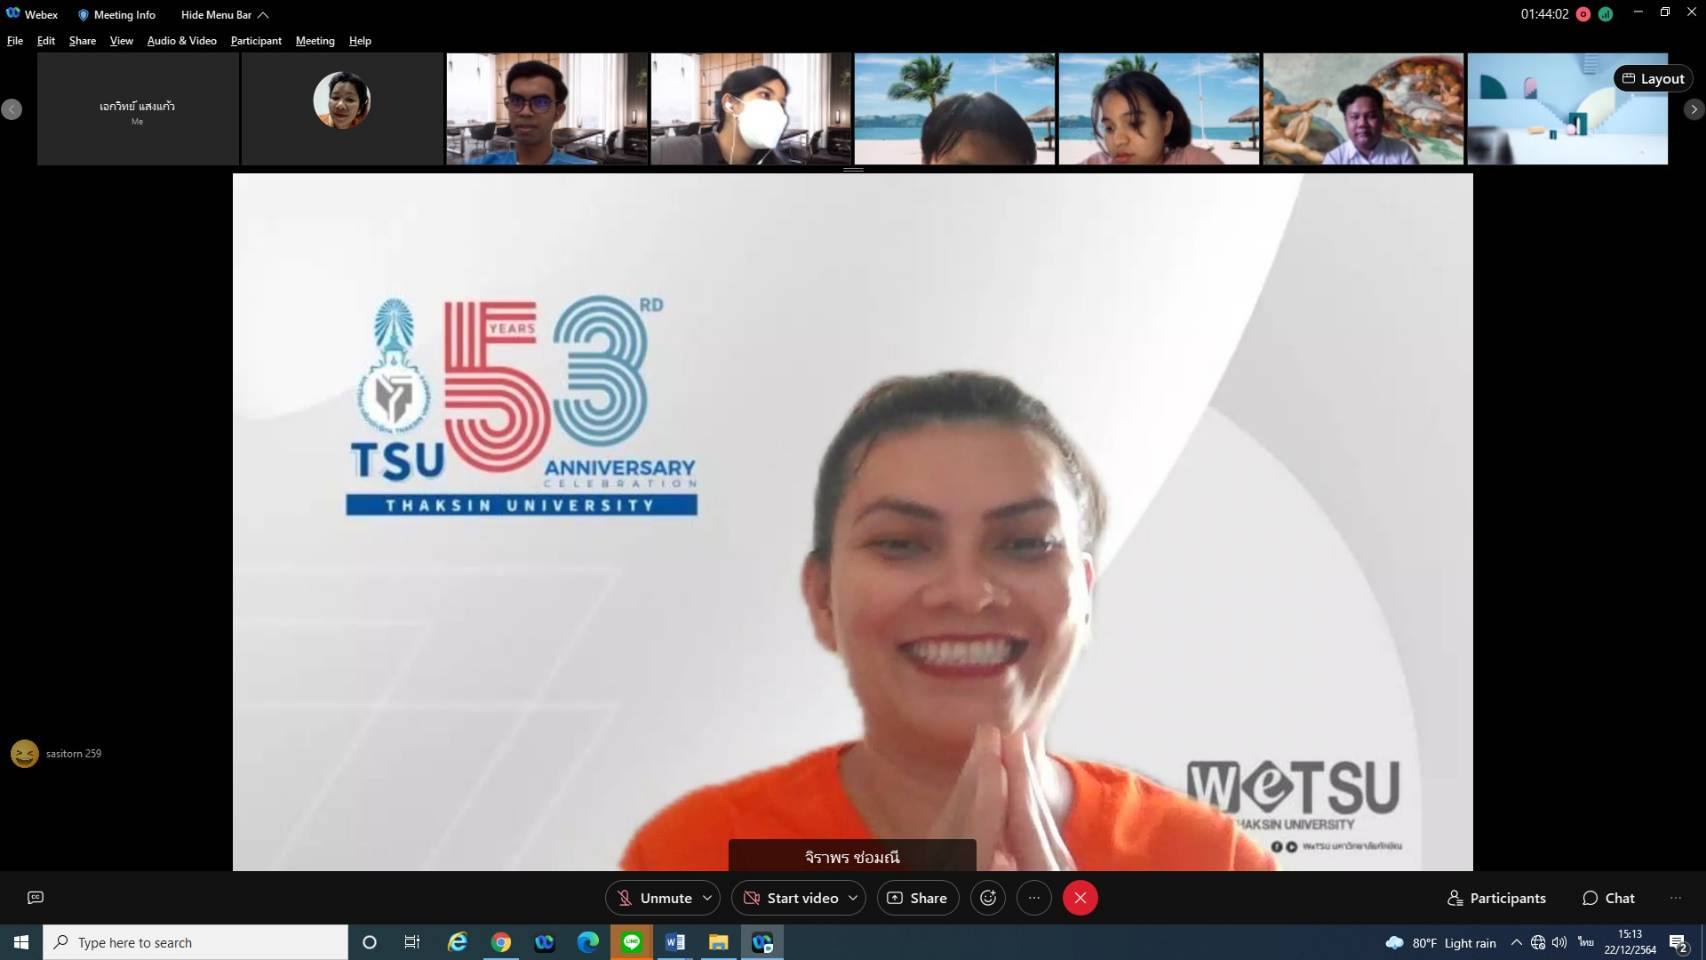Open Microsoft Edge from taskbar
1706x960 pixels.
click(588, 942)
